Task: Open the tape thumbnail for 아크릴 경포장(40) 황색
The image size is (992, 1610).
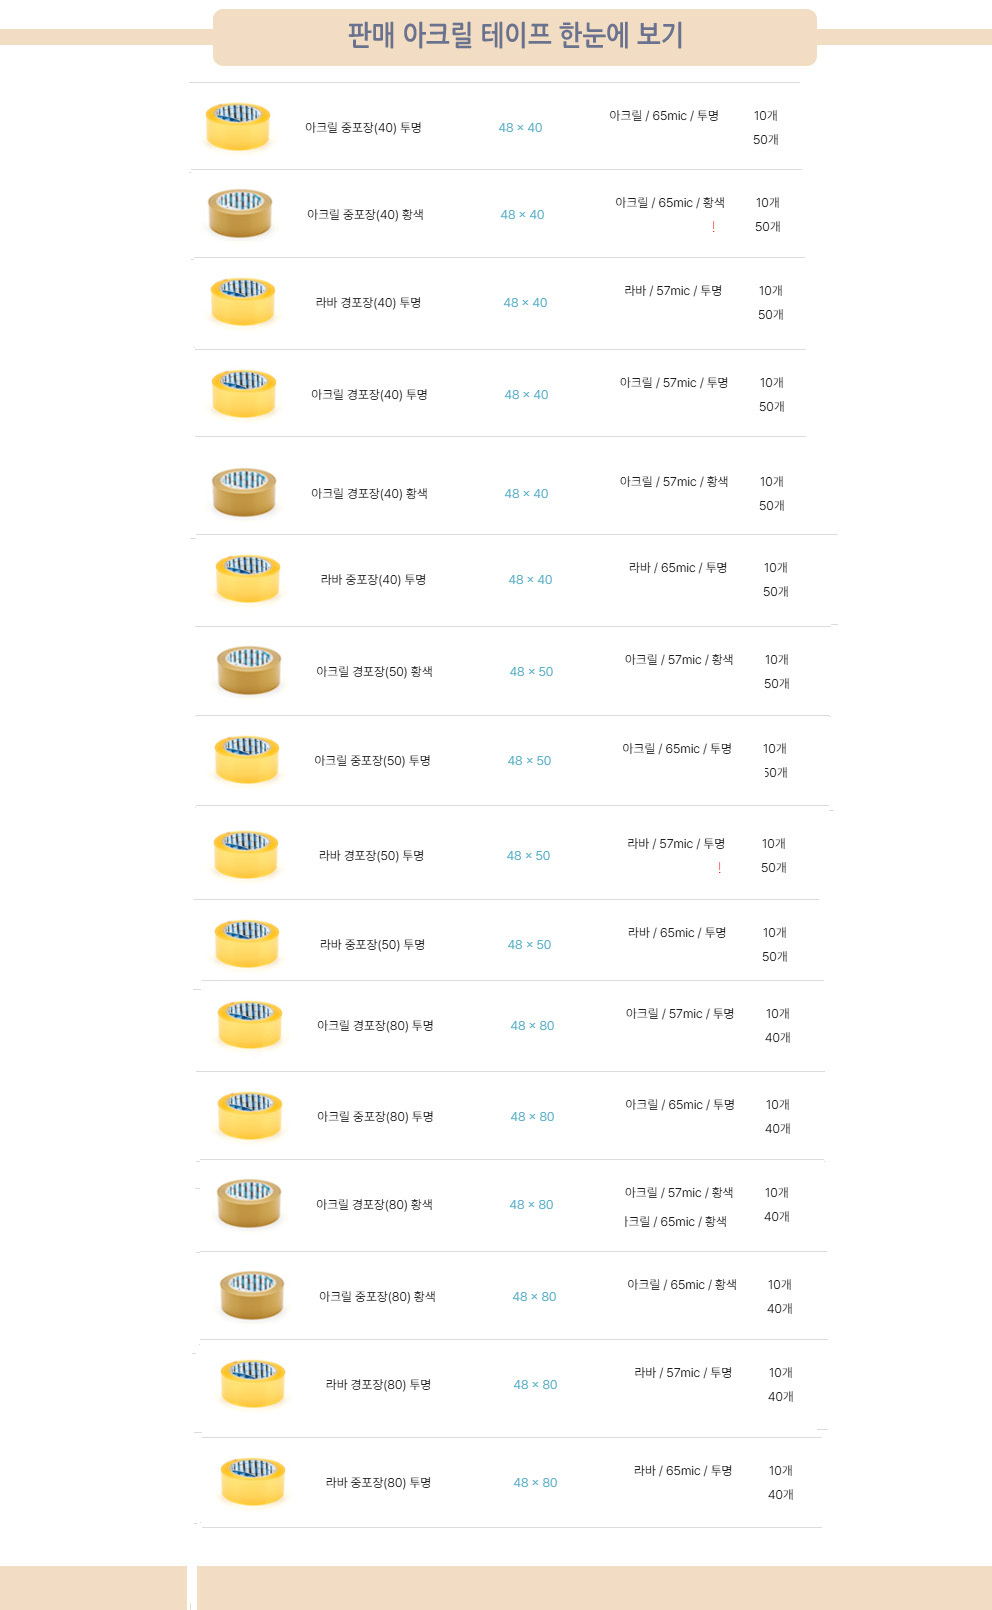Action: [x=244, y=491]
